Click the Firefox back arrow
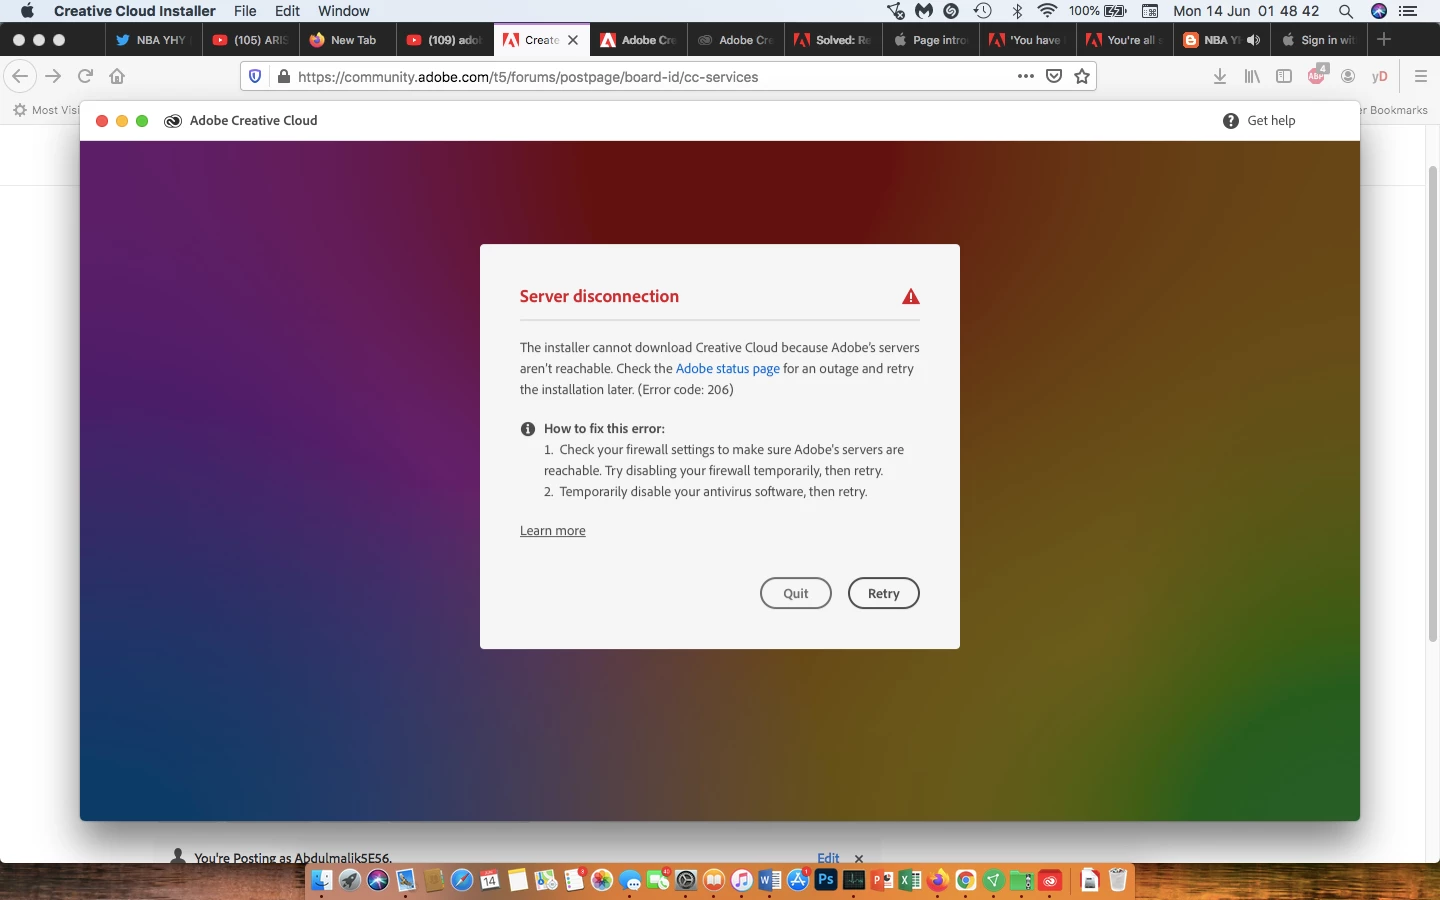Viewport: 1440px width, 900px height. coord(20,76)
